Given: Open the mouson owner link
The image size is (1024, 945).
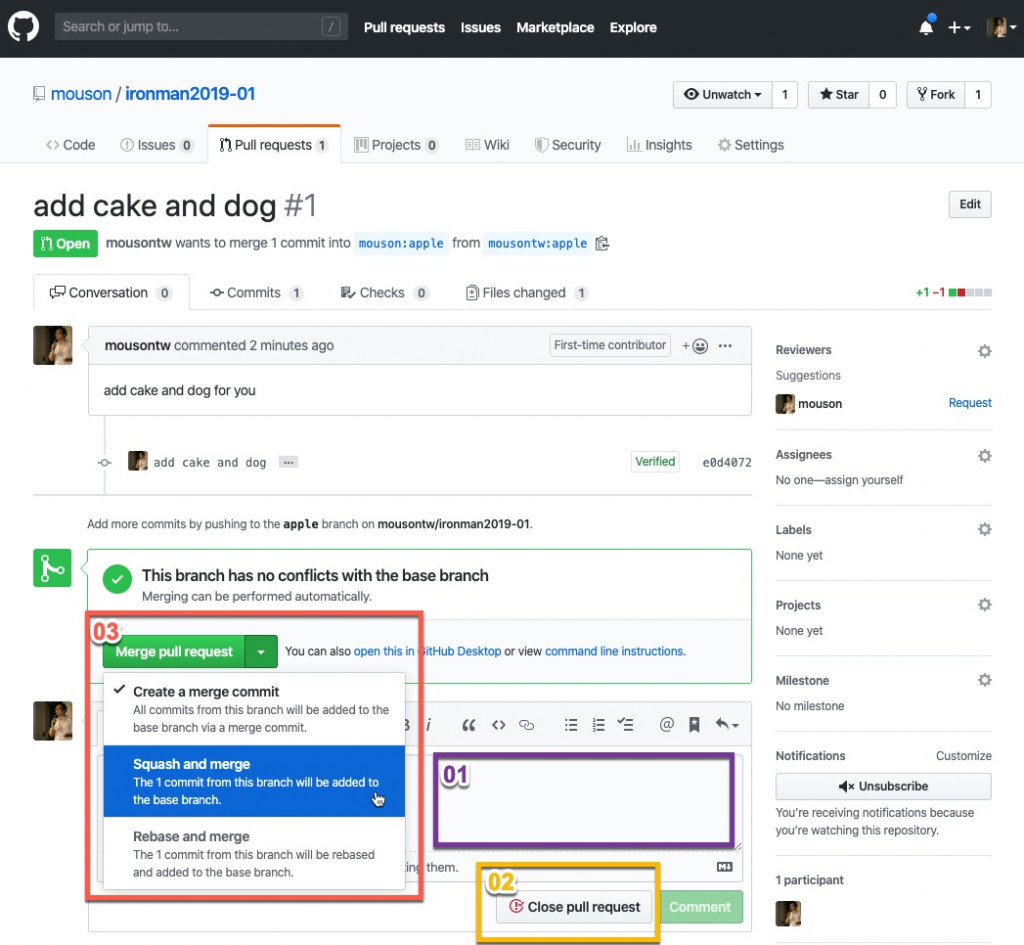Looking at the screenshot, I should point(81,94).
